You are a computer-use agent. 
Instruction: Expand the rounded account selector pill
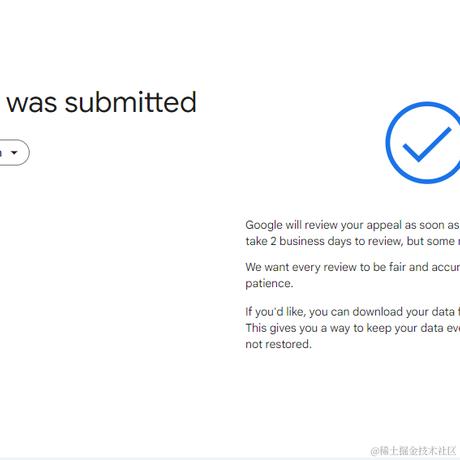click(13, 153)
